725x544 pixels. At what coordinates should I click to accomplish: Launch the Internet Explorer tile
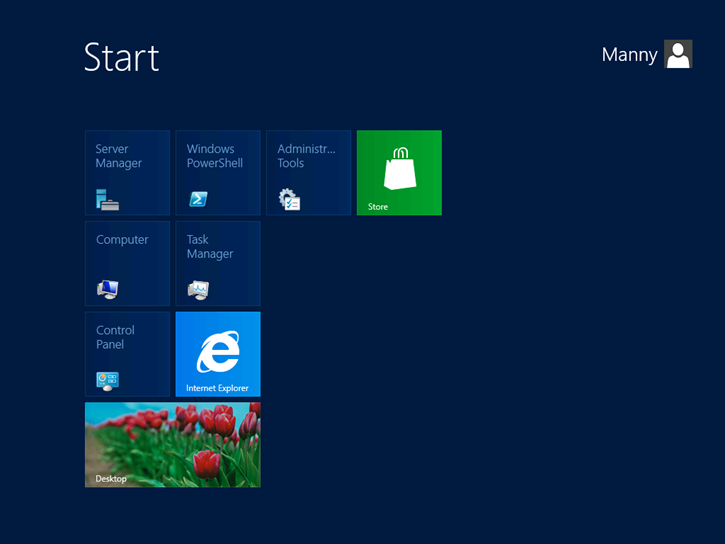pos(218,354)
